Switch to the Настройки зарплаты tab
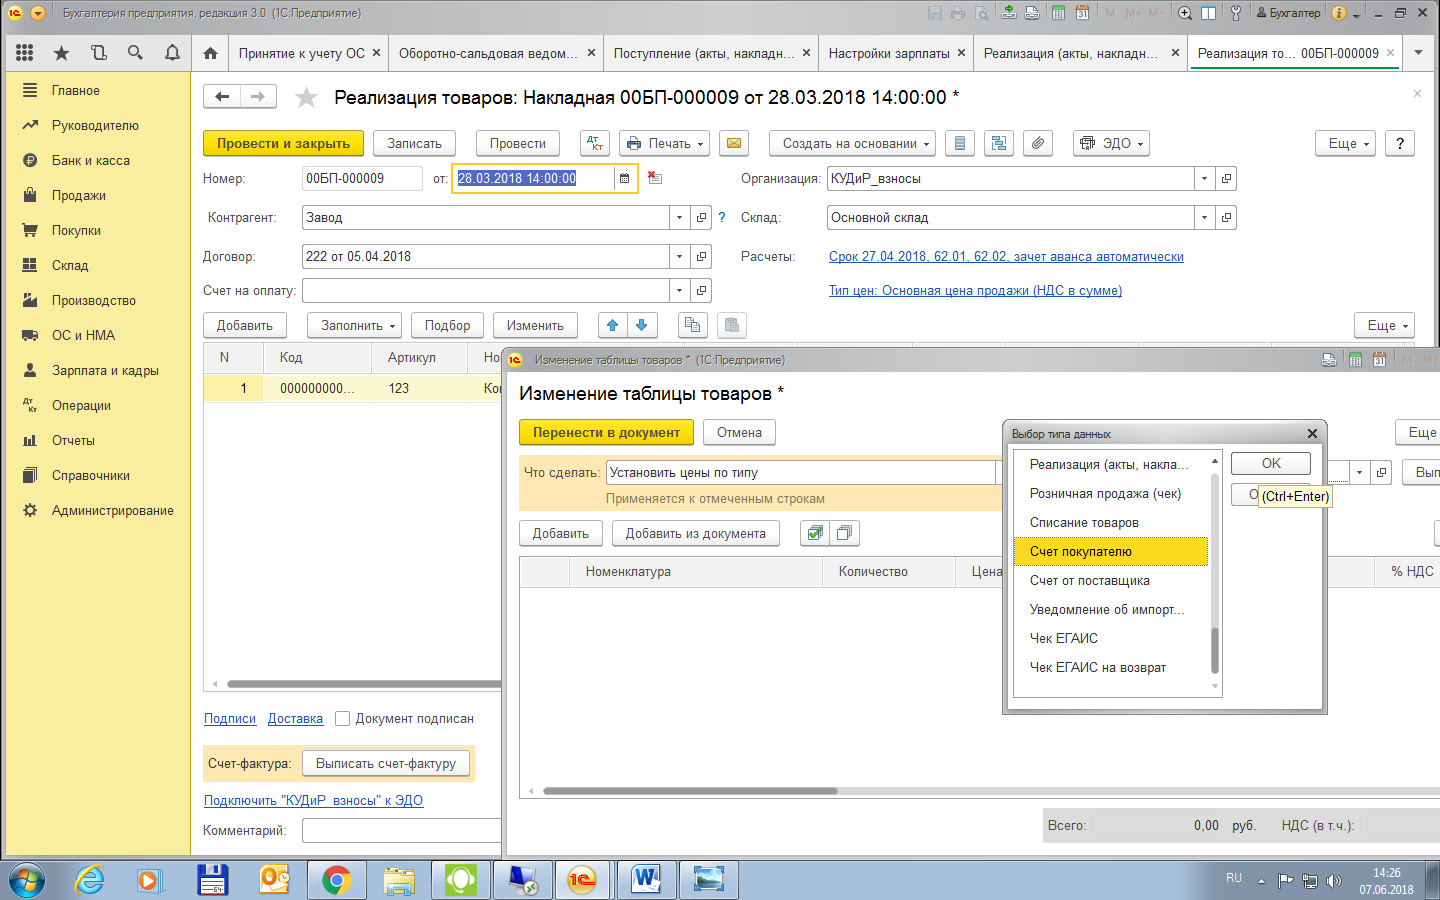This screenshot has width=1440, height=900. (x=889, y=53)
